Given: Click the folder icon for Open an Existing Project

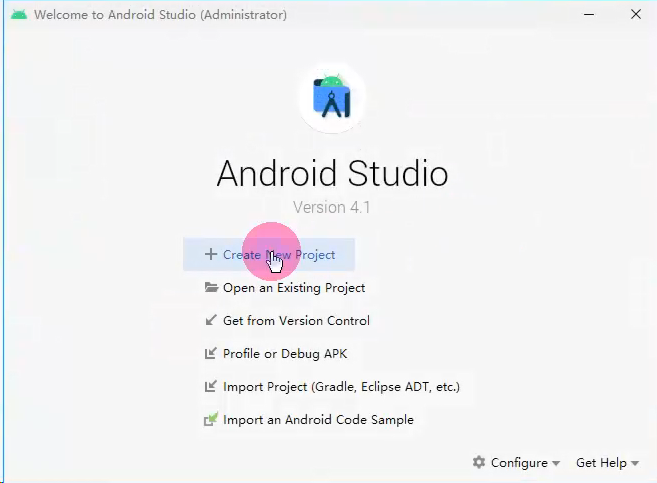Looking at the screenshot, I should pos(211,287).
